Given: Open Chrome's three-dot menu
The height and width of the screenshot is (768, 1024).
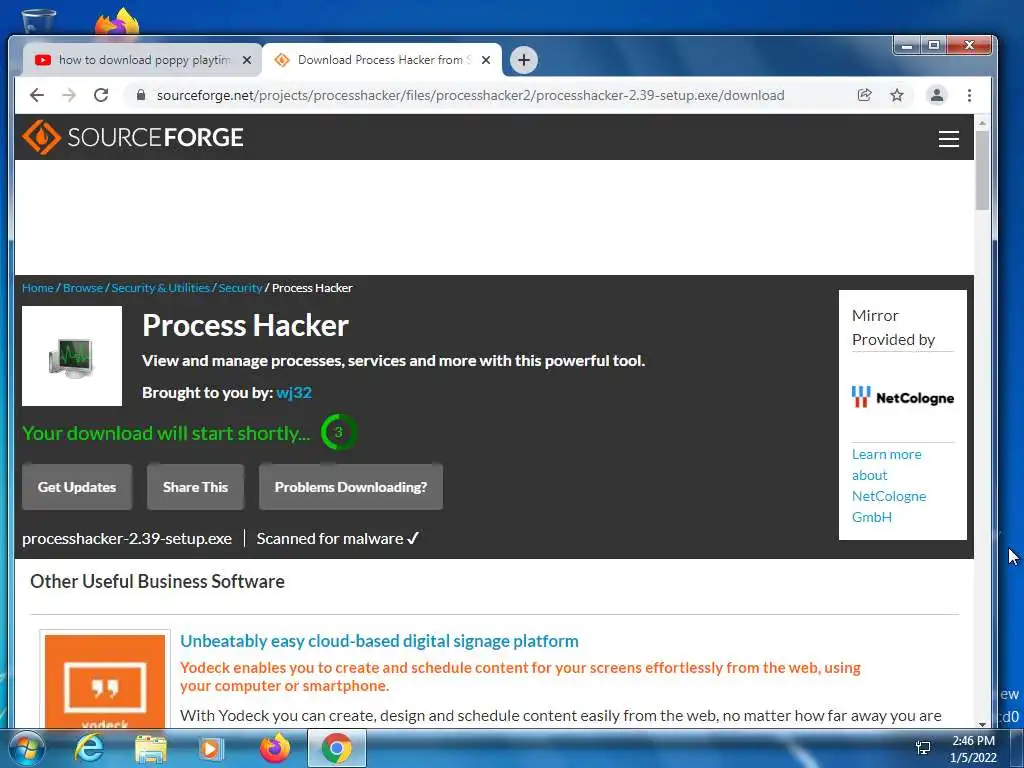Looking at the screenshot, I should point(969,95).
